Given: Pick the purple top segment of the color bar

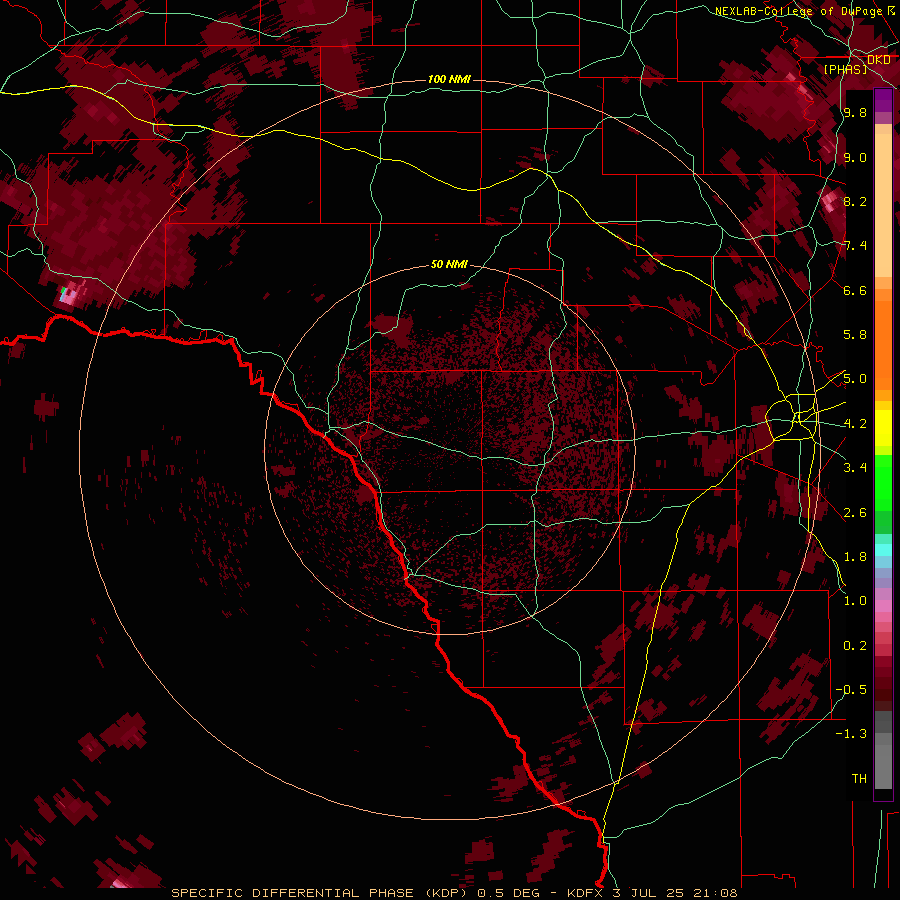Looking at the screenshot, I should (x=883, y=100).
